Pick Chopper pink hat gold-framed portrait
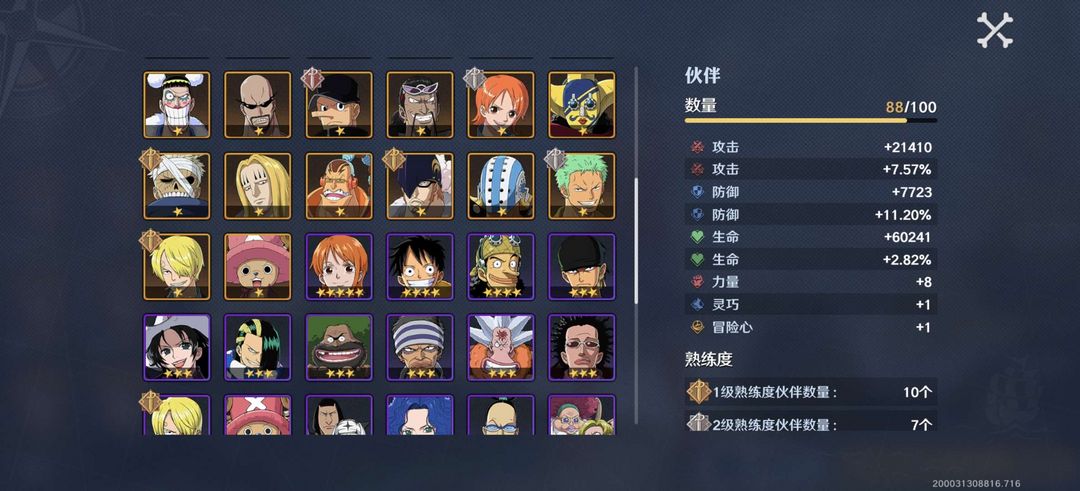The height and width of the screenshot is (491, 1080). [258, 267]
